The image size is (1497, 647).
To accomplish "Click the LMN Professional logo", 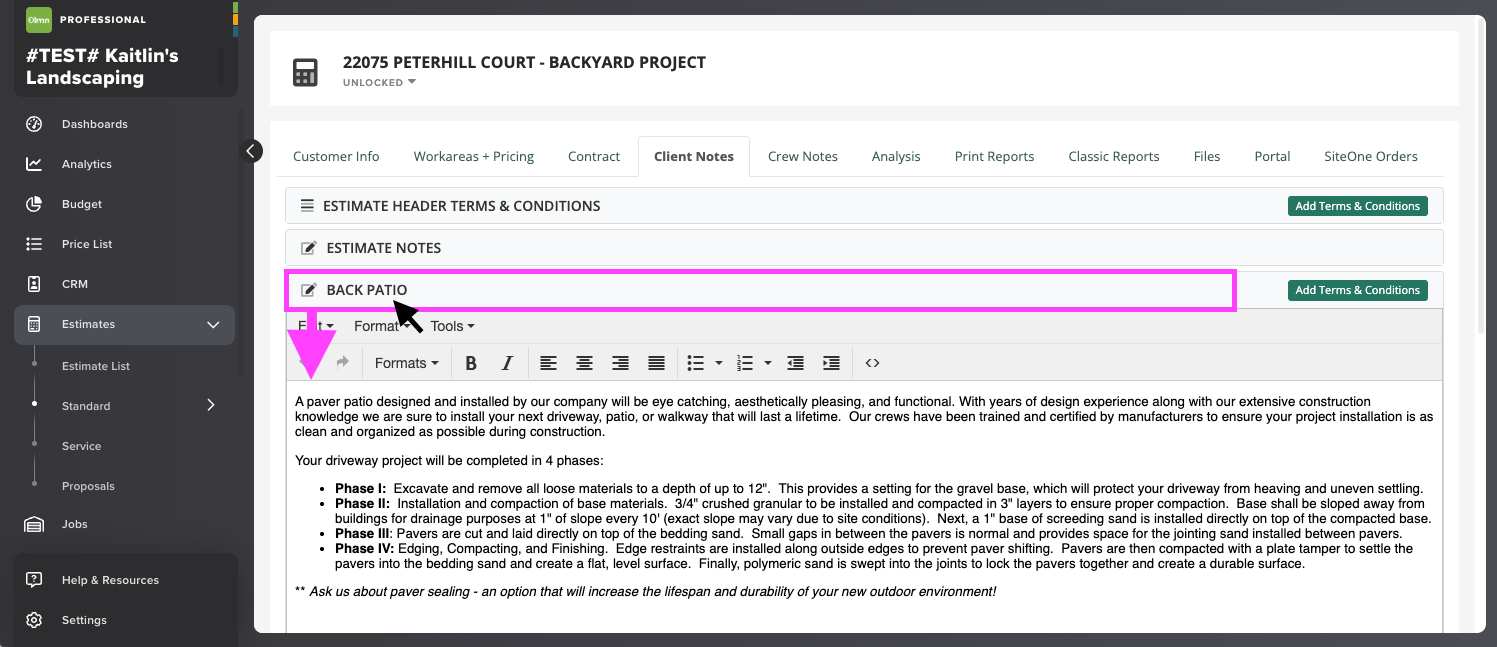I will pos(39,19).
